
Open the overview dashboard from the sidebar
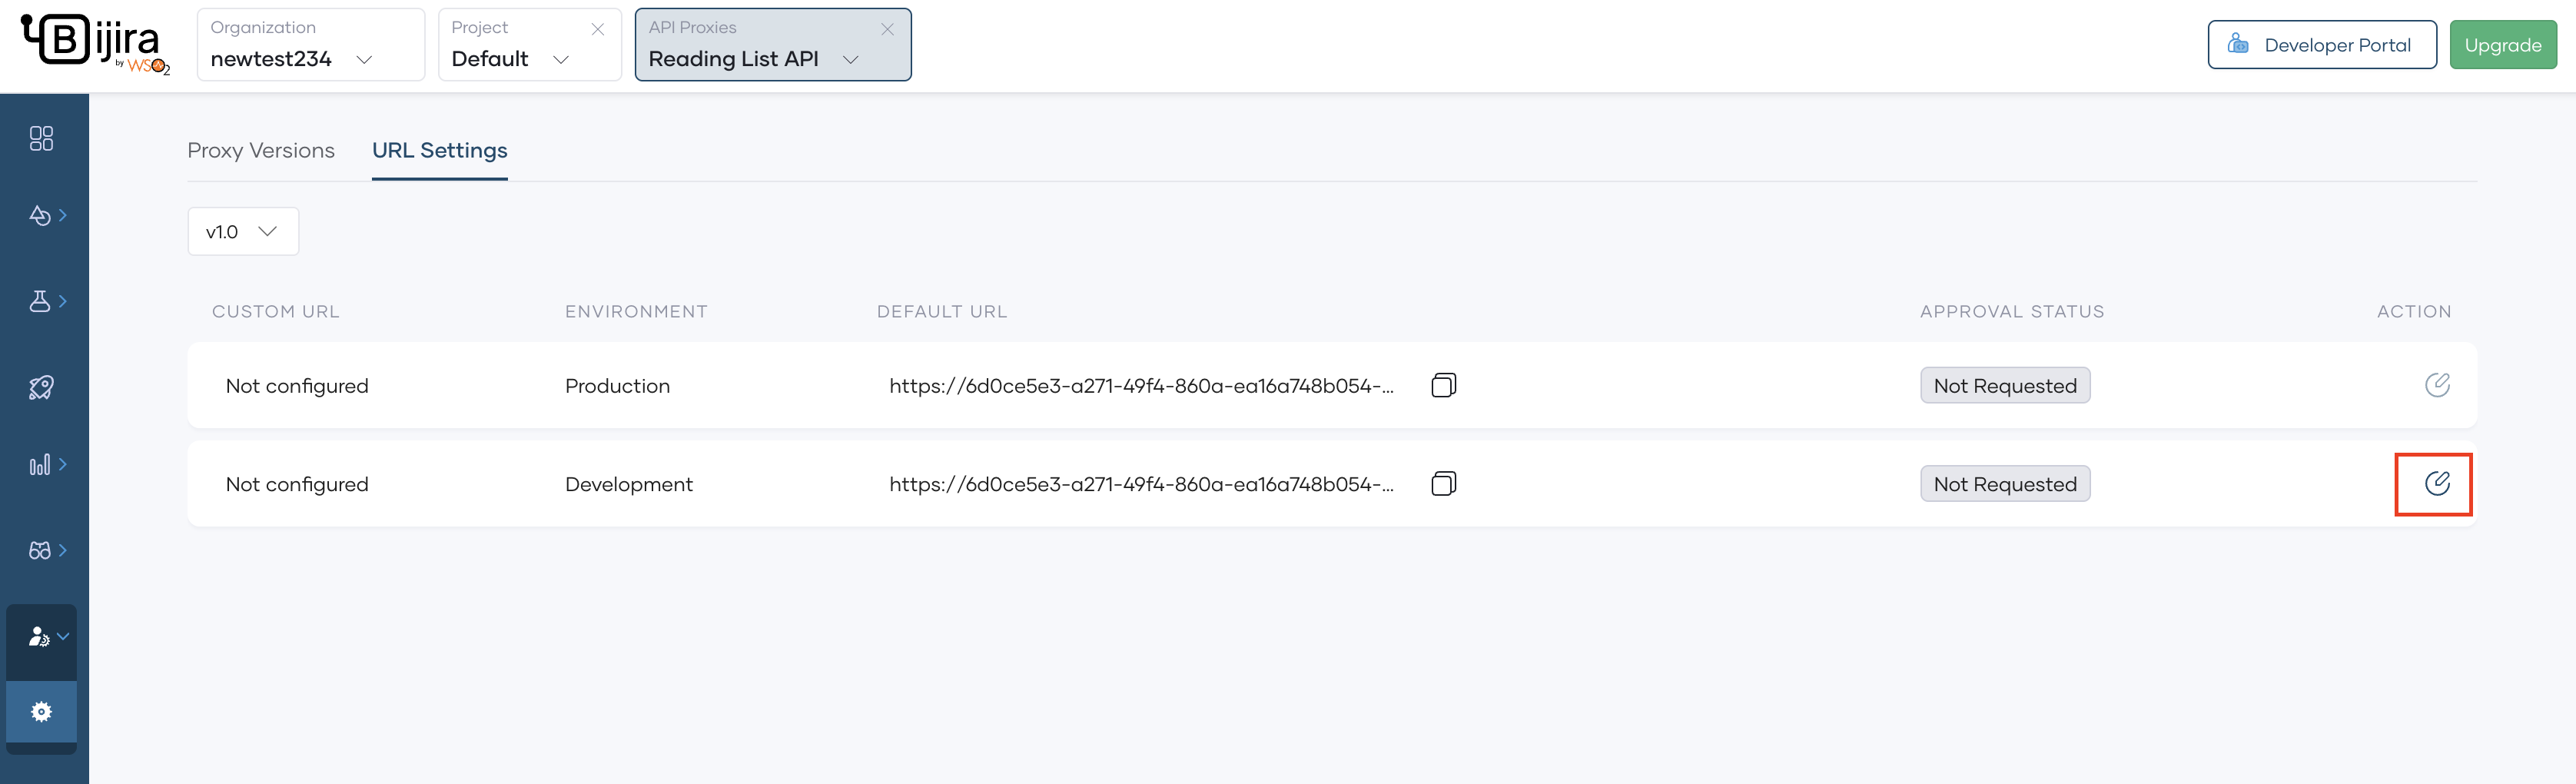[x=41, y=139]
